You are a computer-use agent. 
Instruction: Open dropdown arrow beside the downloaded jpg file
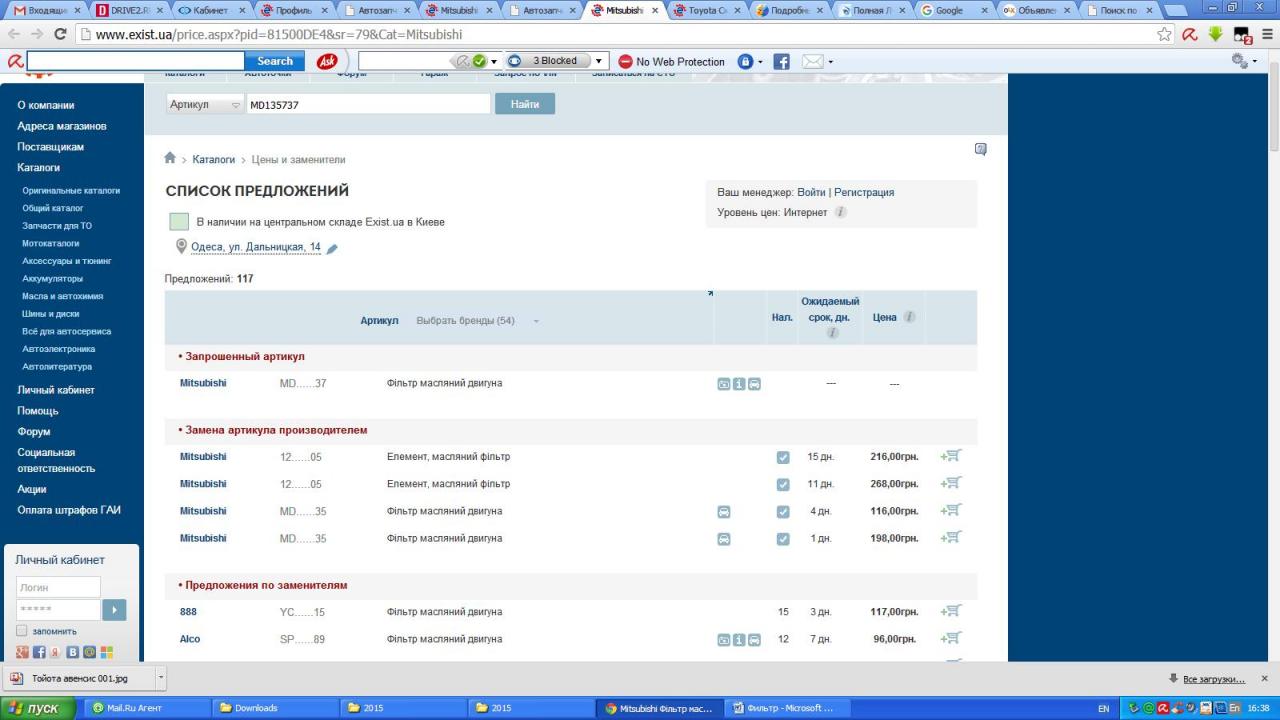[161, 678]
